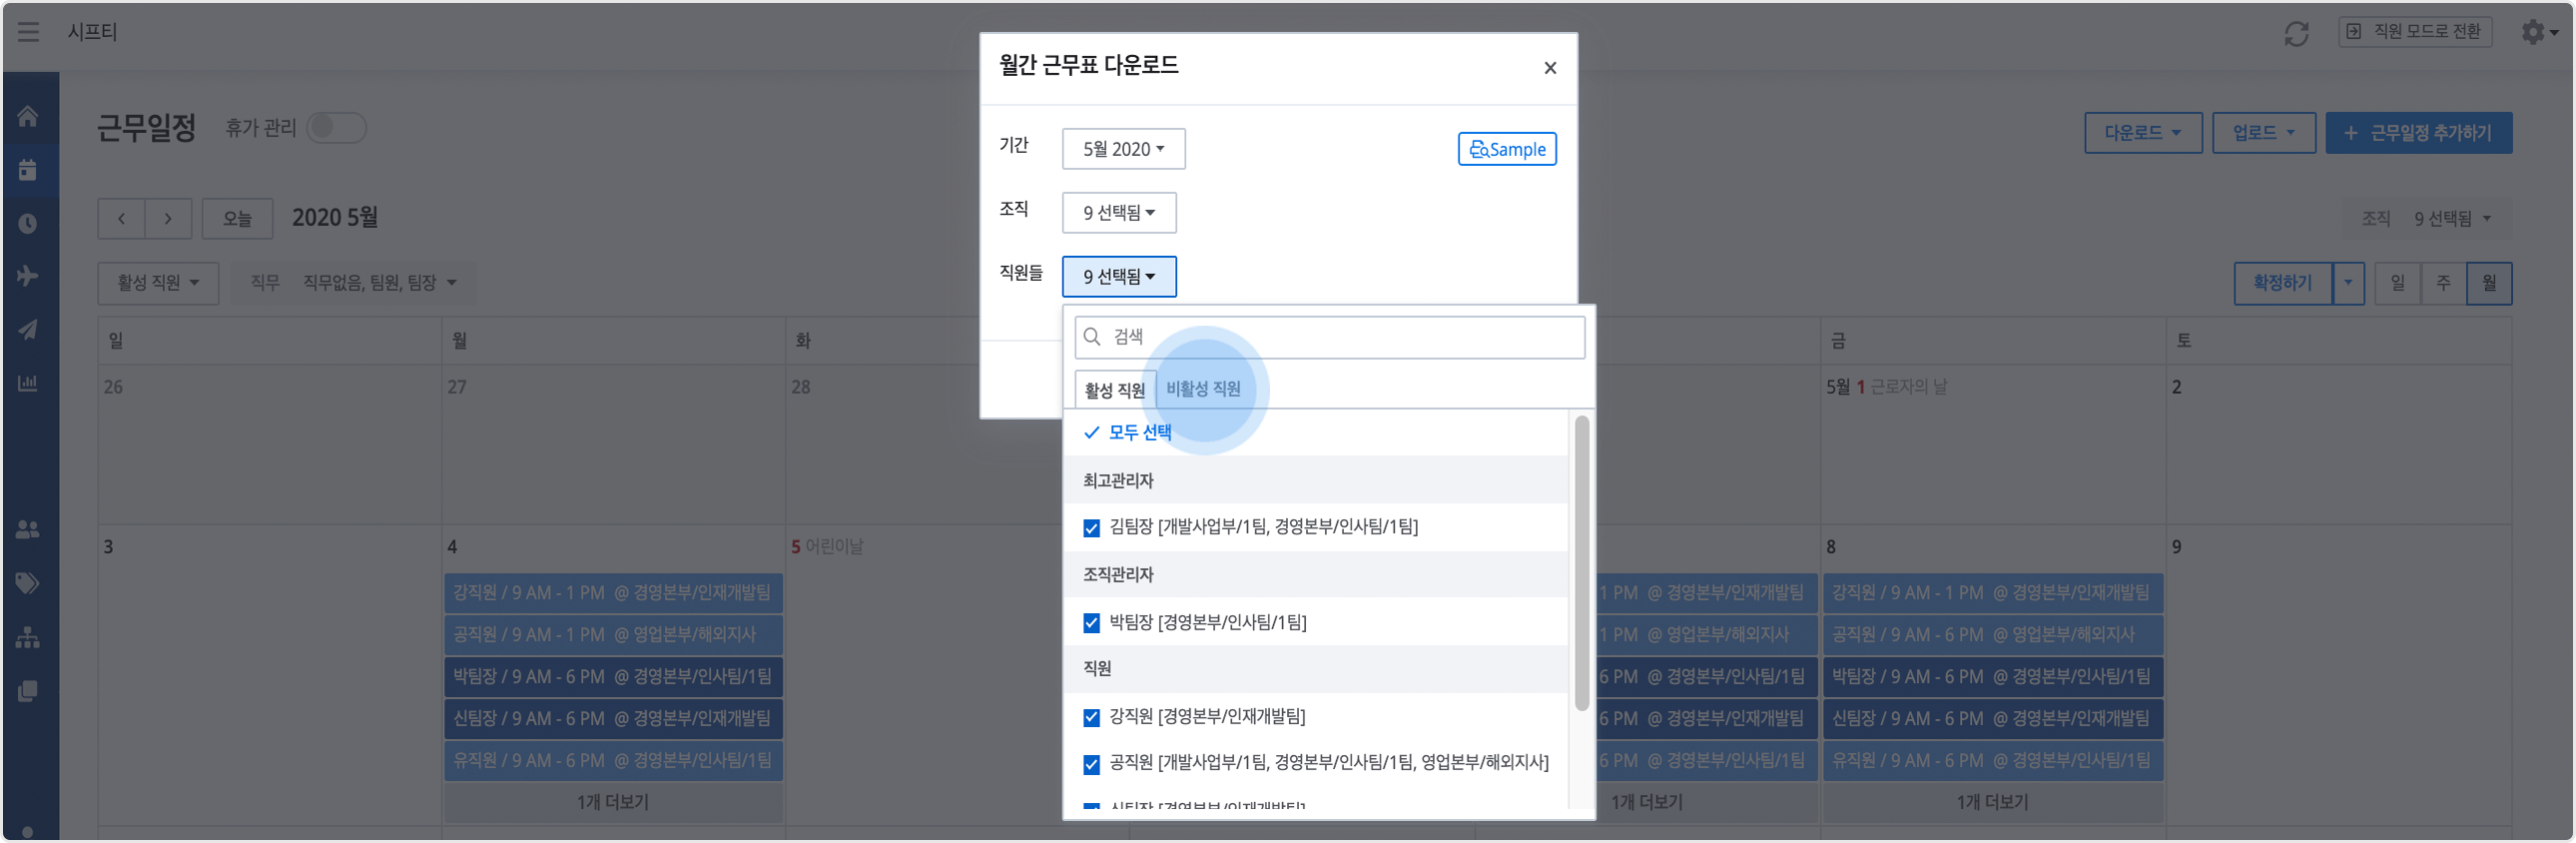
Task: Toggle the 모두 선택 option
Action: (x=1128, y=432)
